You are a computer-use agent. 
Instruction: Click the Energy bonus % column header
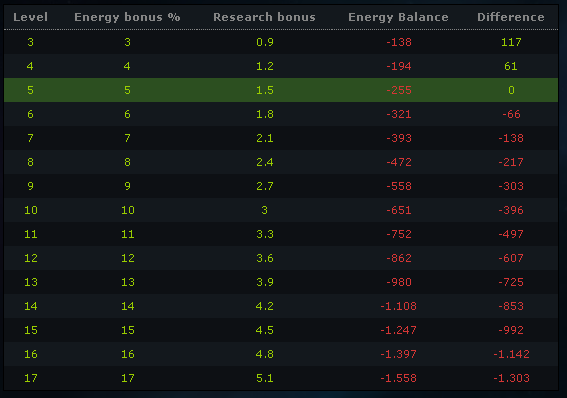[127, 17]
